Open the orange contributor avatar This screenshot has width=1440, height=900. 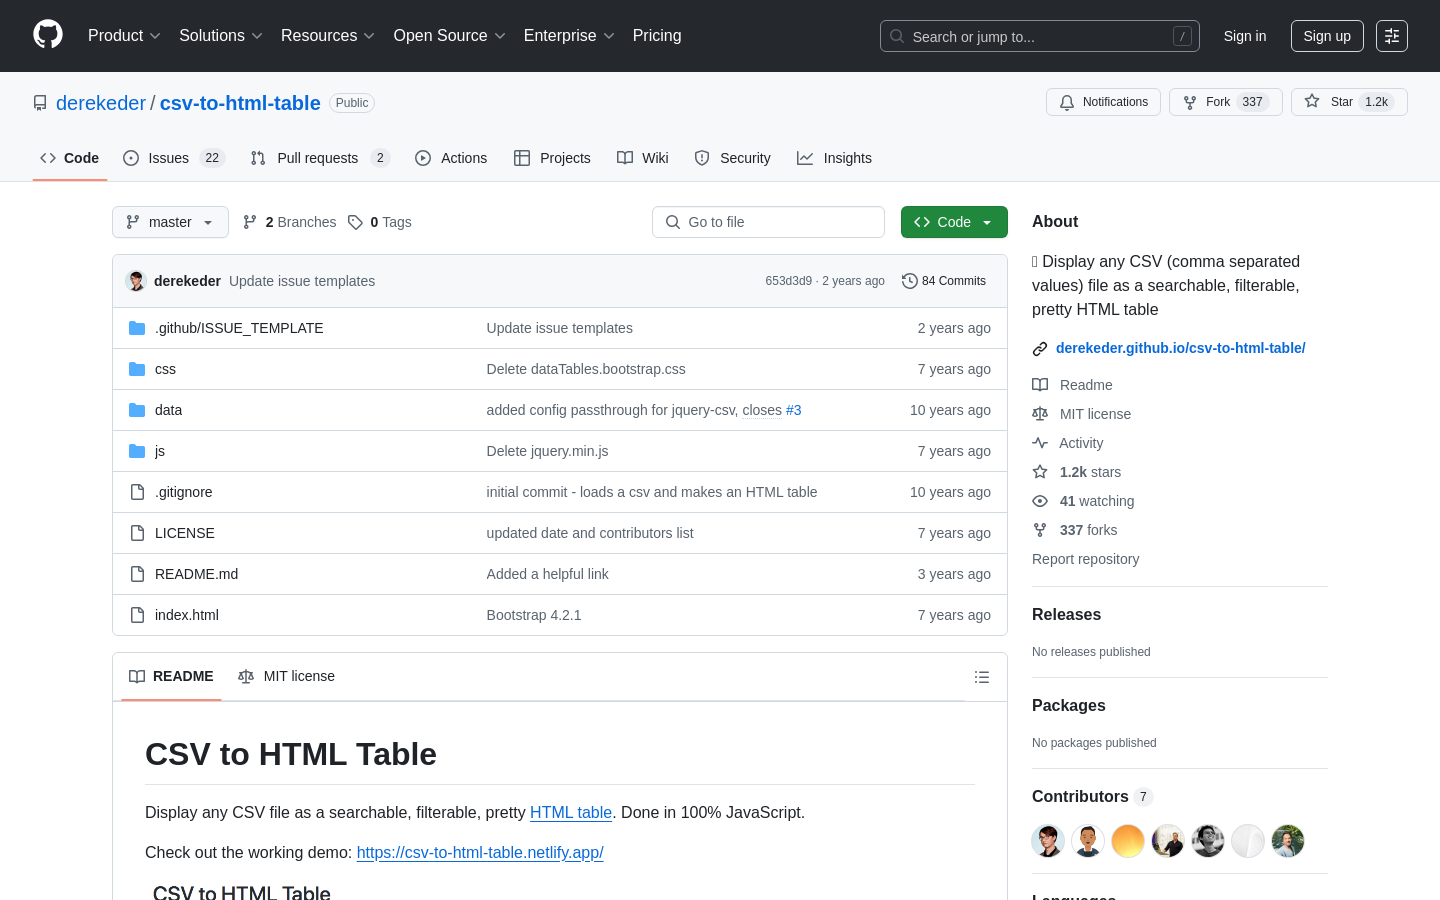click(x=1128, y=841)
